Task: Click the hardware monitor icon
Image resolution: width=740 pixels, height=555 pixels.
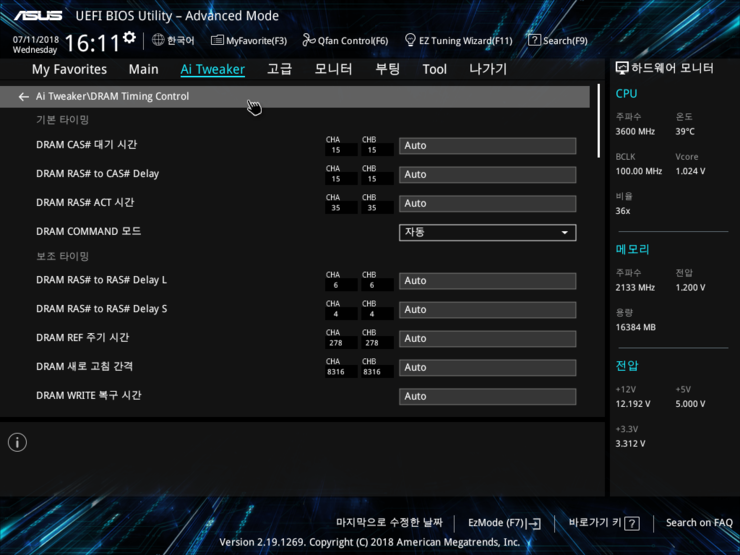Action: click(622, 68)
